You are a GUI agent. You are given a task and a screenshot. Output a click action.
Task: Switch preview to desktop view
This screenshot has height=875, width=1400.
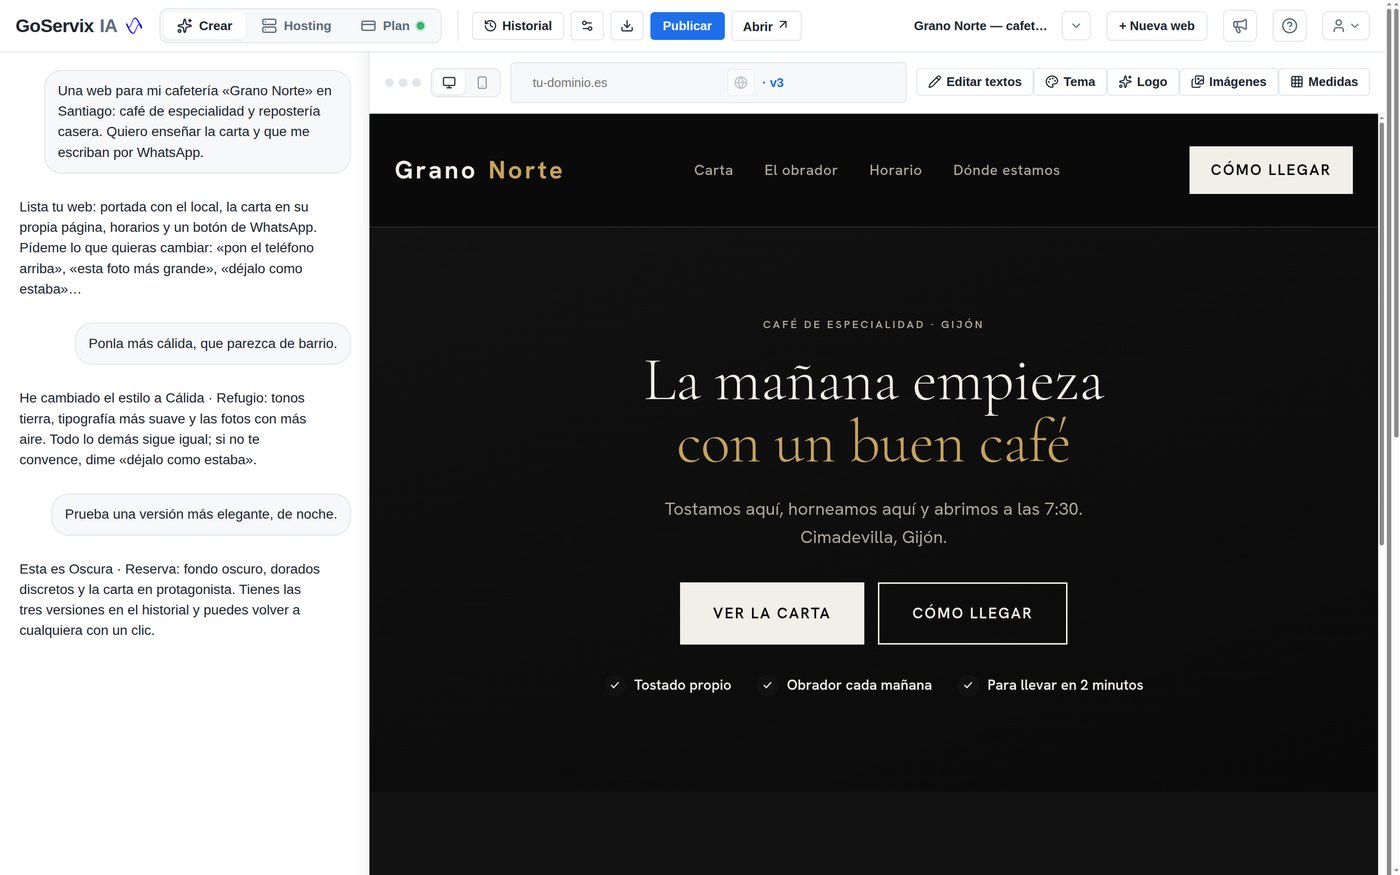tap(449, 83)
